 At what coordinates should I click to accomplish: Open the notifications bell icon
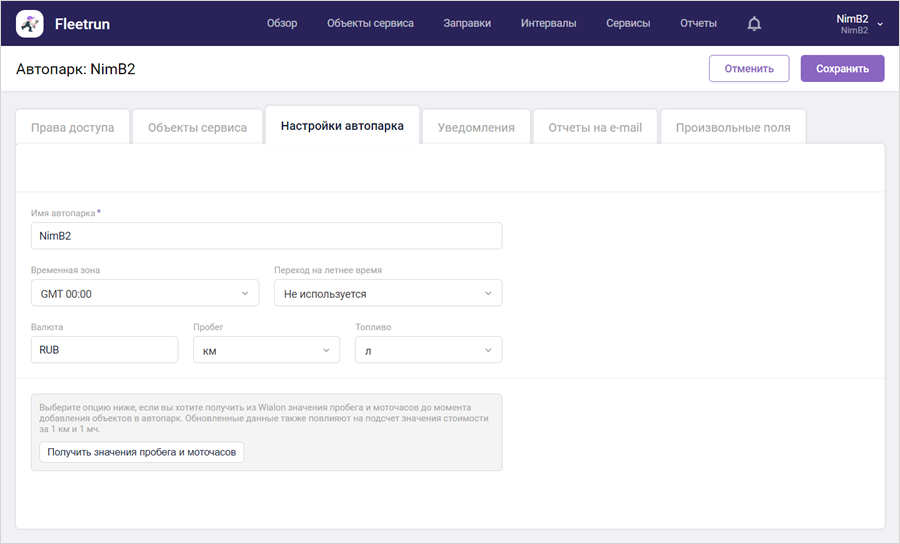point(754,24)
